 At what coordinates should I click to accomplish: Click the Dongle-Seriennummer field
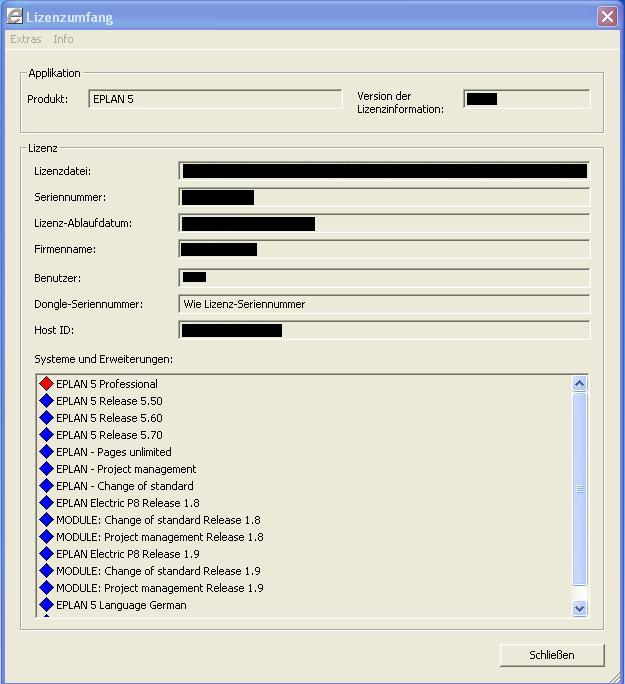coord(384,304)
